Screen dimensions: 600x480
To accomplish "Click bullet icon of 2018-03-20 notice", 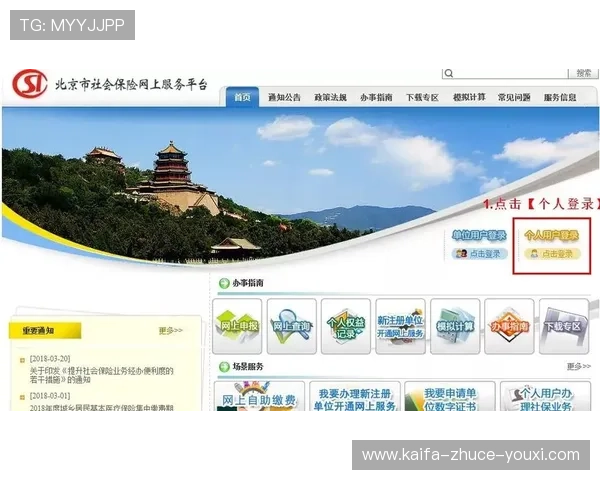I will [x=22, y=360].
